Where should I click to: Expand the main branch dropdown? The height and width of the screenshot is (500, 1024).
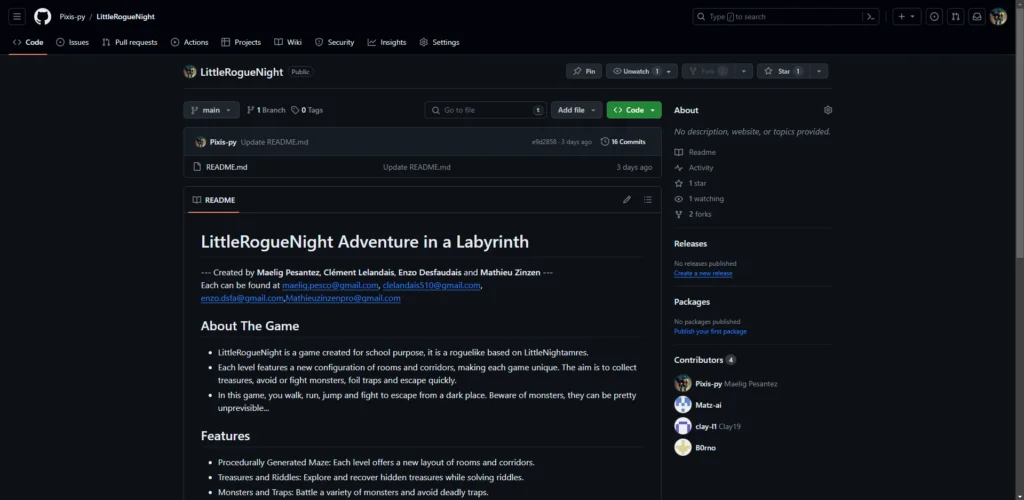[x=212, y=110]
